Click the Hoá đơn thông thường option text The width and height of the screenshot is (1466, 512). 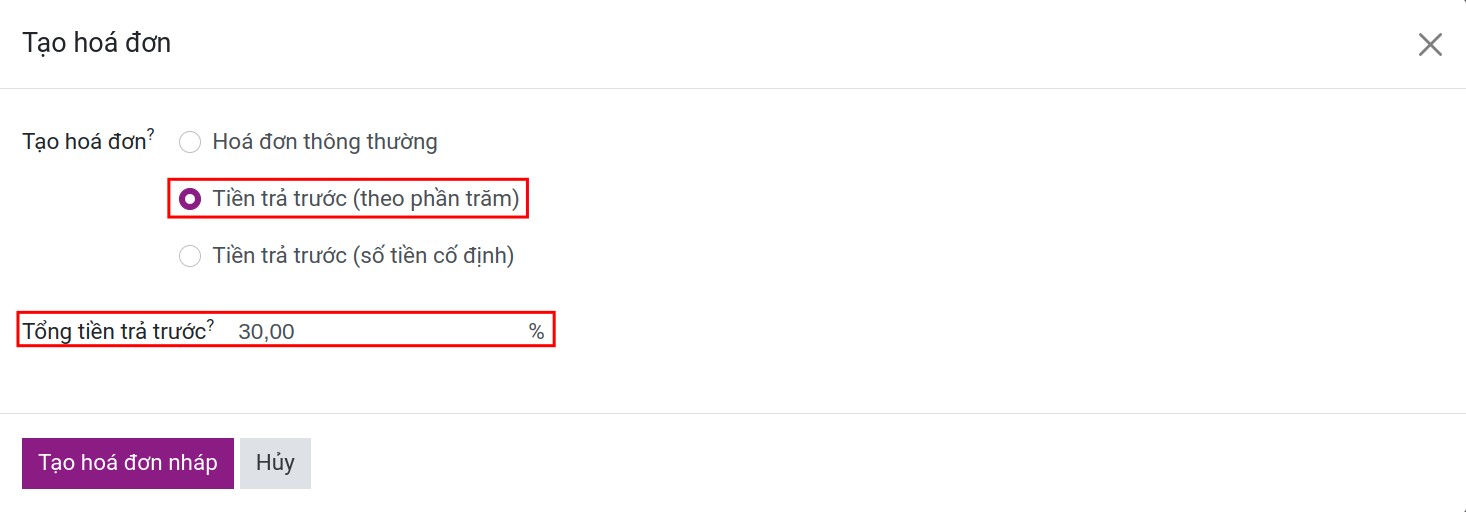(x=325, y=142)
